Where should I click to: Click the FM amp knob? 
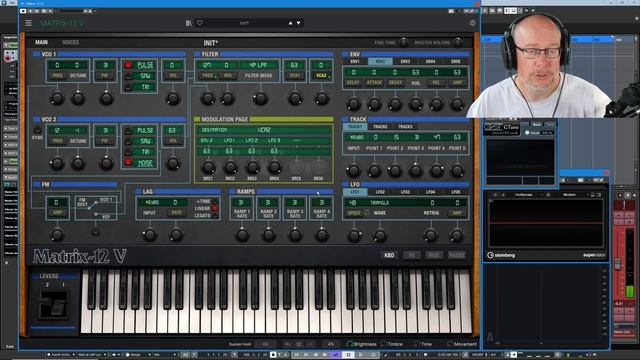click(x=57, y=235)
